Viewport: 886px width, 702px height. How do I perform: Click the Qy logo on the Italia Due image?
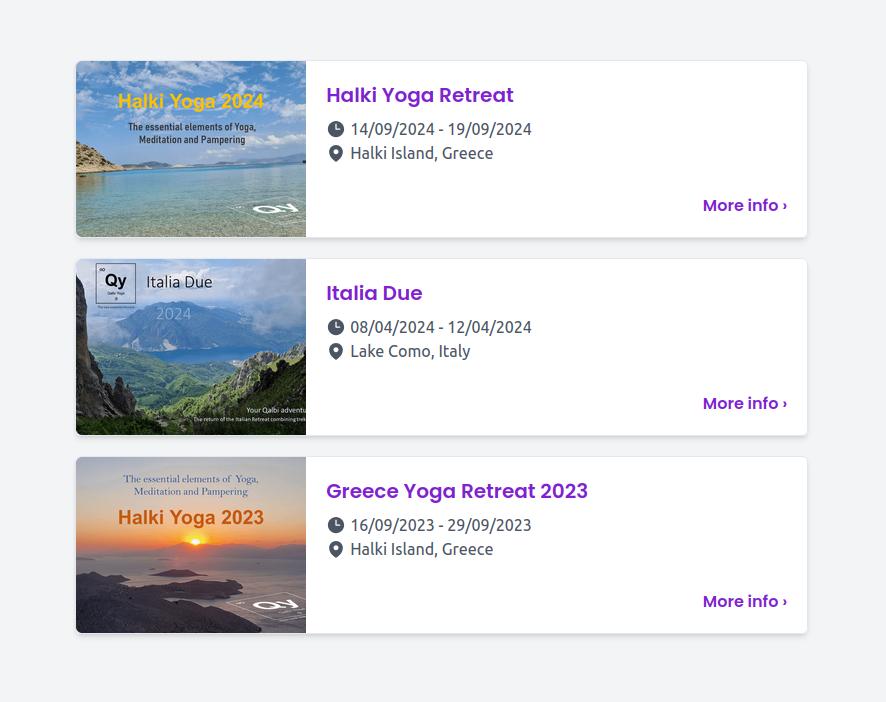[116, 283]
